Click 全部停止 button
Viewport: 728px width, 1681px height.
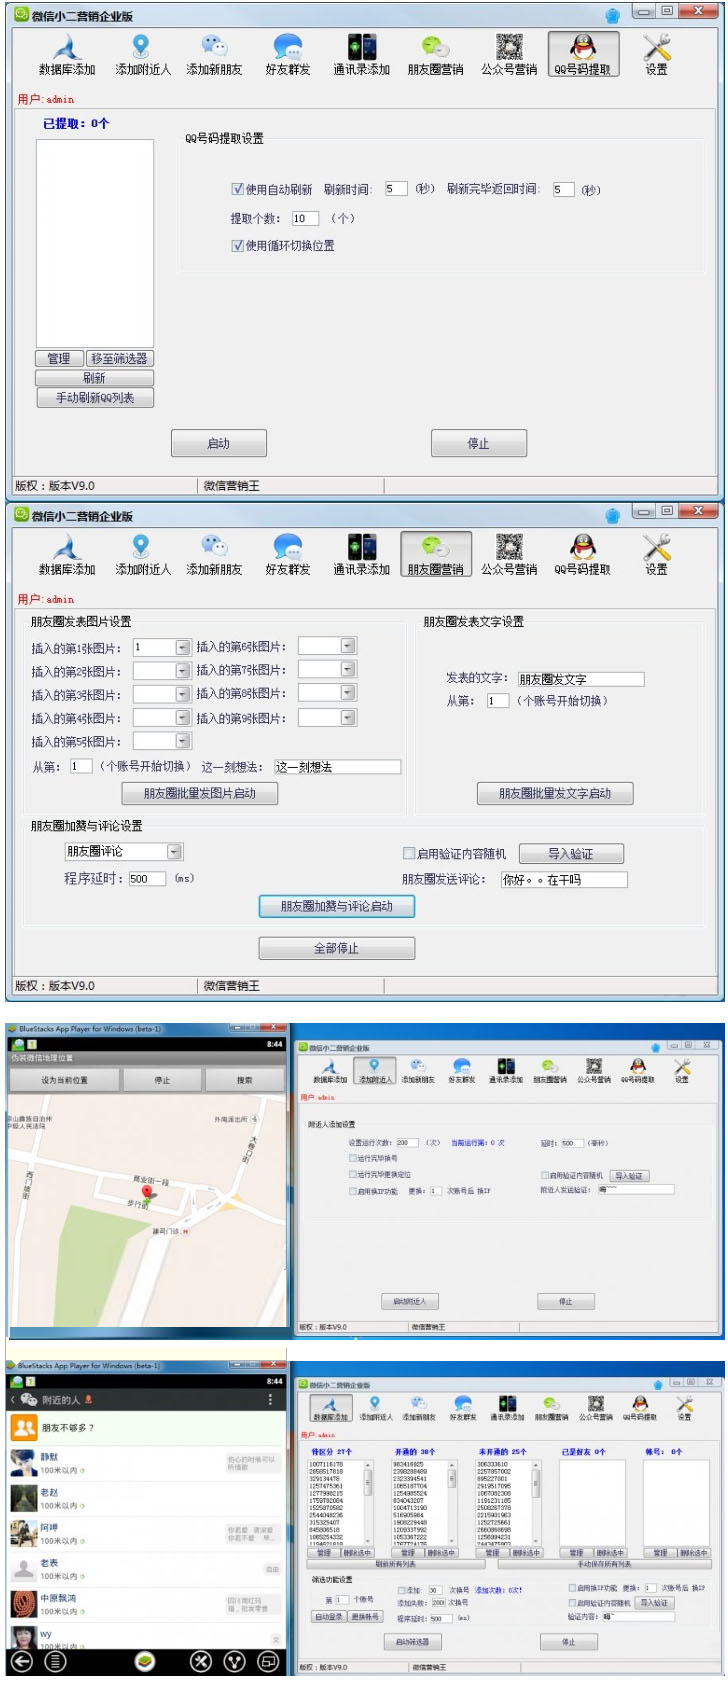tap(336, 948)
